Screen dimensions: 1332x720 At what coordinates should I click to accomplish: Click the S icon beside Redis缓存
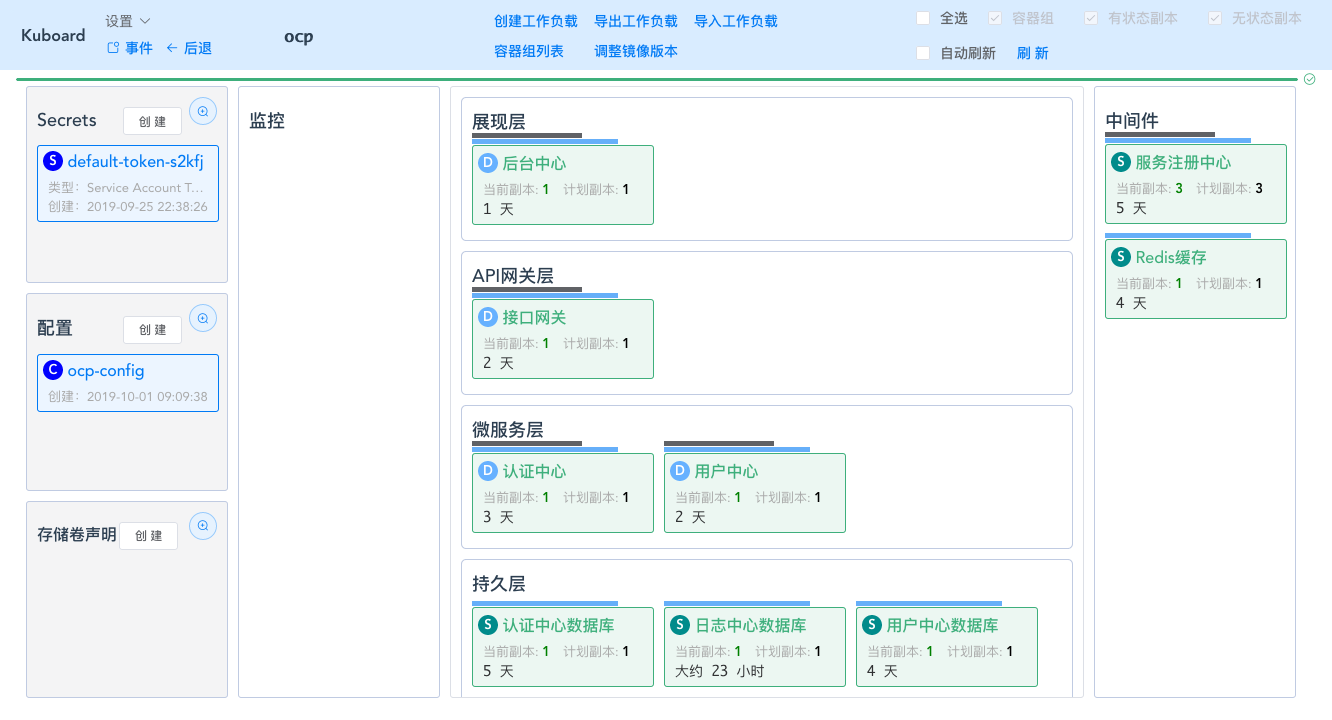click(x=1121, y=257)
